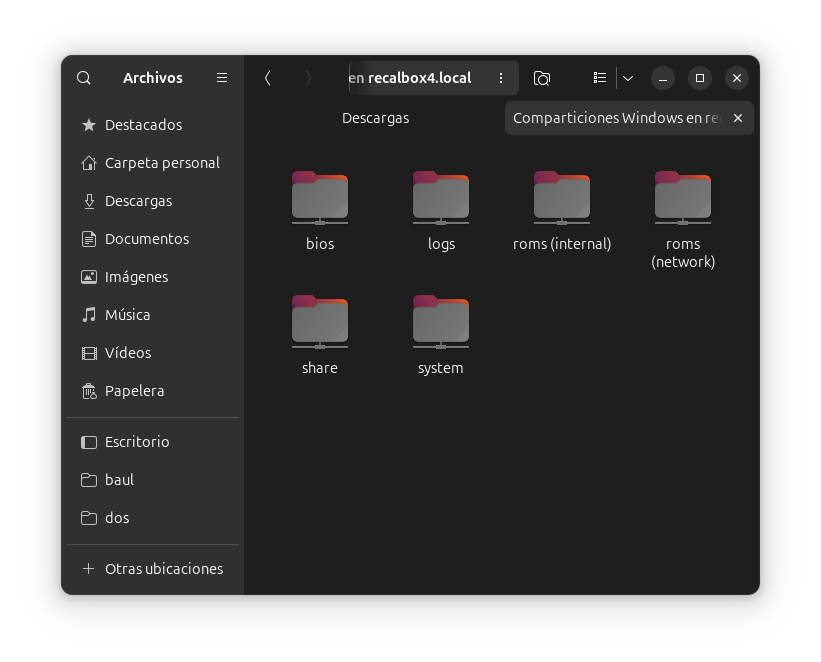Image resolution: width=821 pixels, height=662 pixels.
Task: Click Otras ubicaciones in sidebar
Action: pyautogui.click(x=153, y=569)
